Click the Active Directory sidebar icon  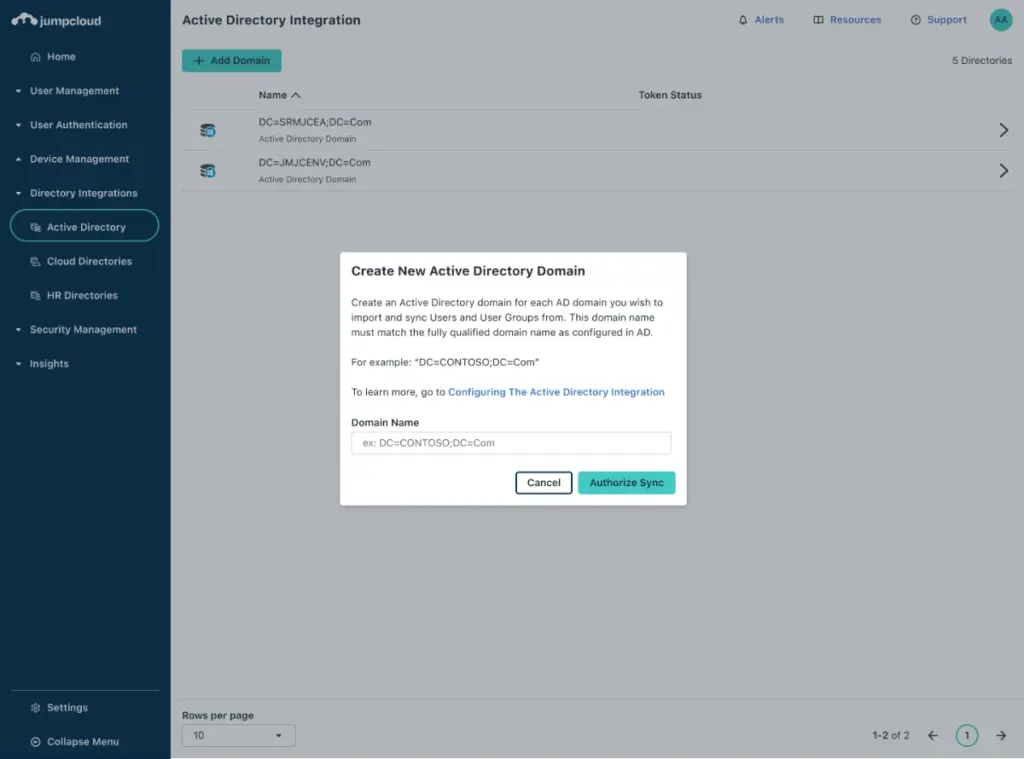point(36,227)
